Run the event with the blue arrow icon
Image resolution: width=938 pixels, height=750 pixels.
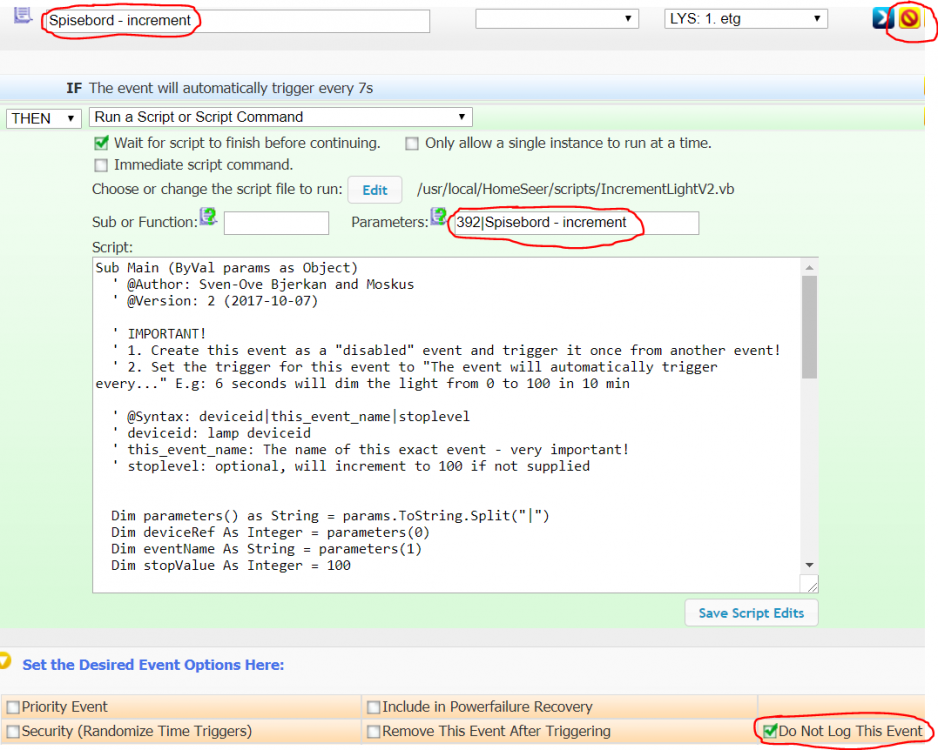click(883, 18)
